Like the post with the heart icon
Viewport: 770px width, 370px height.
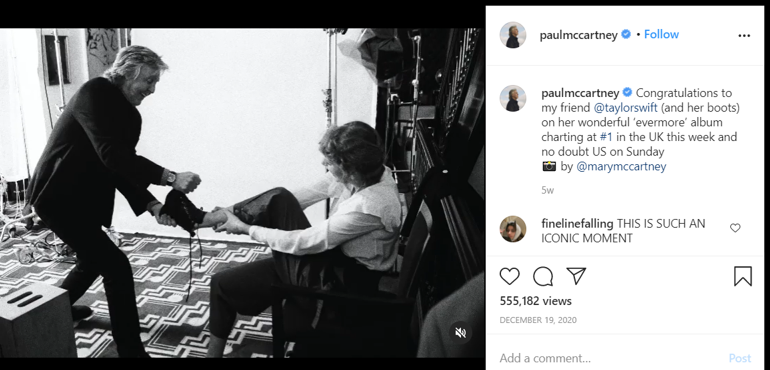(509, 277)
